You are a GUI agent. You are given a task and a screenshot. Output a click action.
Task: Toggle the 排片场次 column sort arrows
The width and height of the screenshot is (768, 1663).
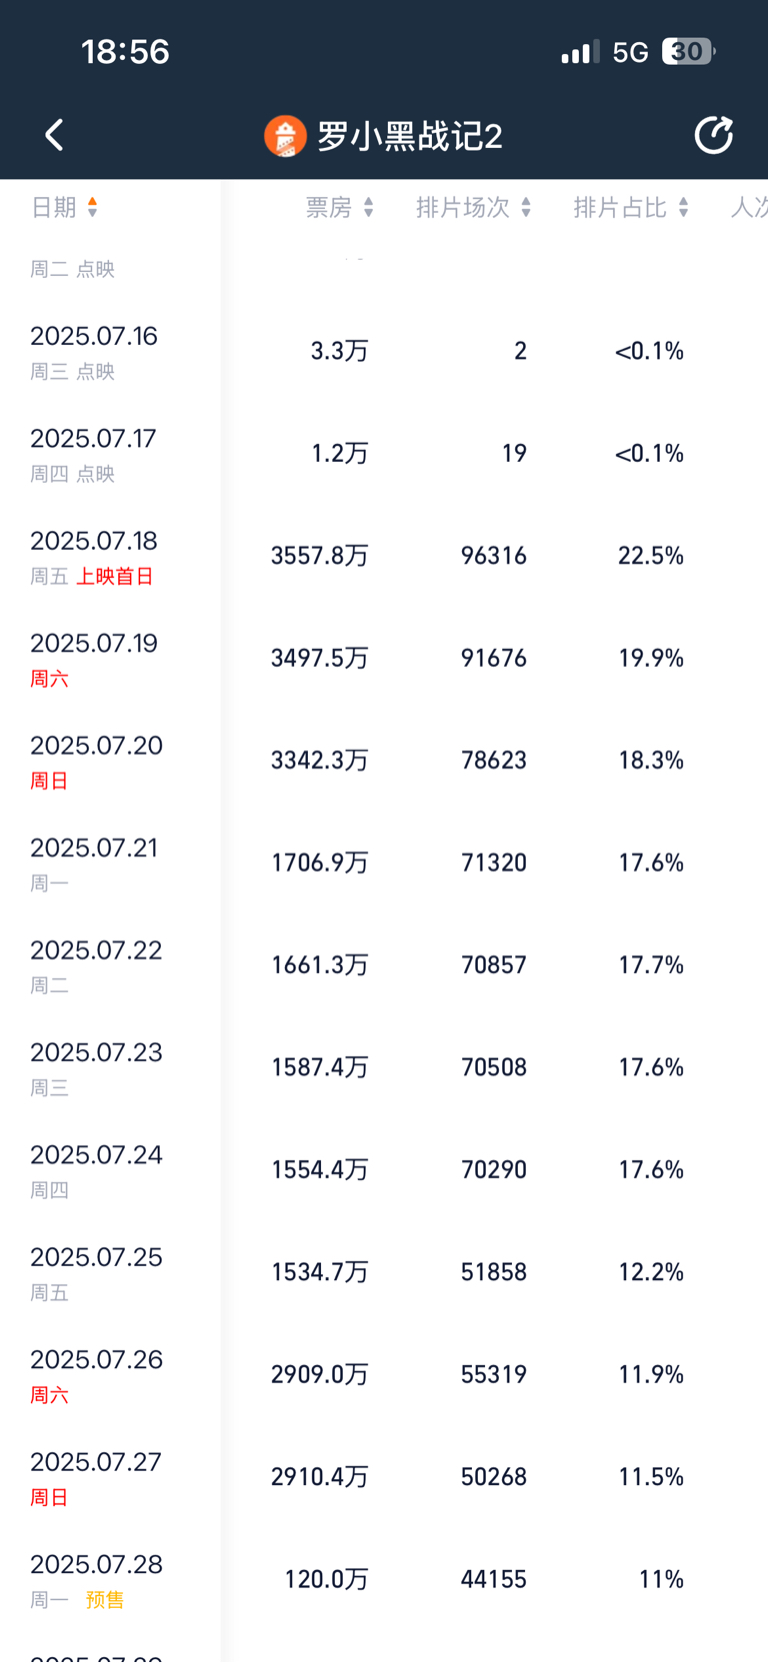click(526, 207)
